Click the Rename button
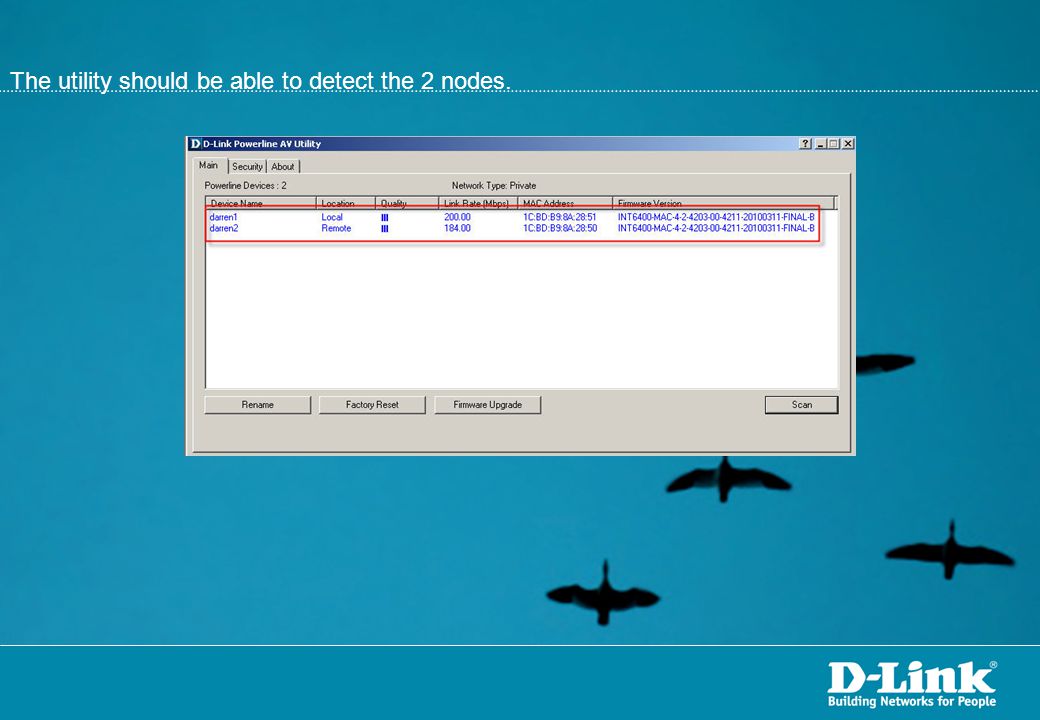This screenshot has height=720, width=1040. click(x=257, y=404)
